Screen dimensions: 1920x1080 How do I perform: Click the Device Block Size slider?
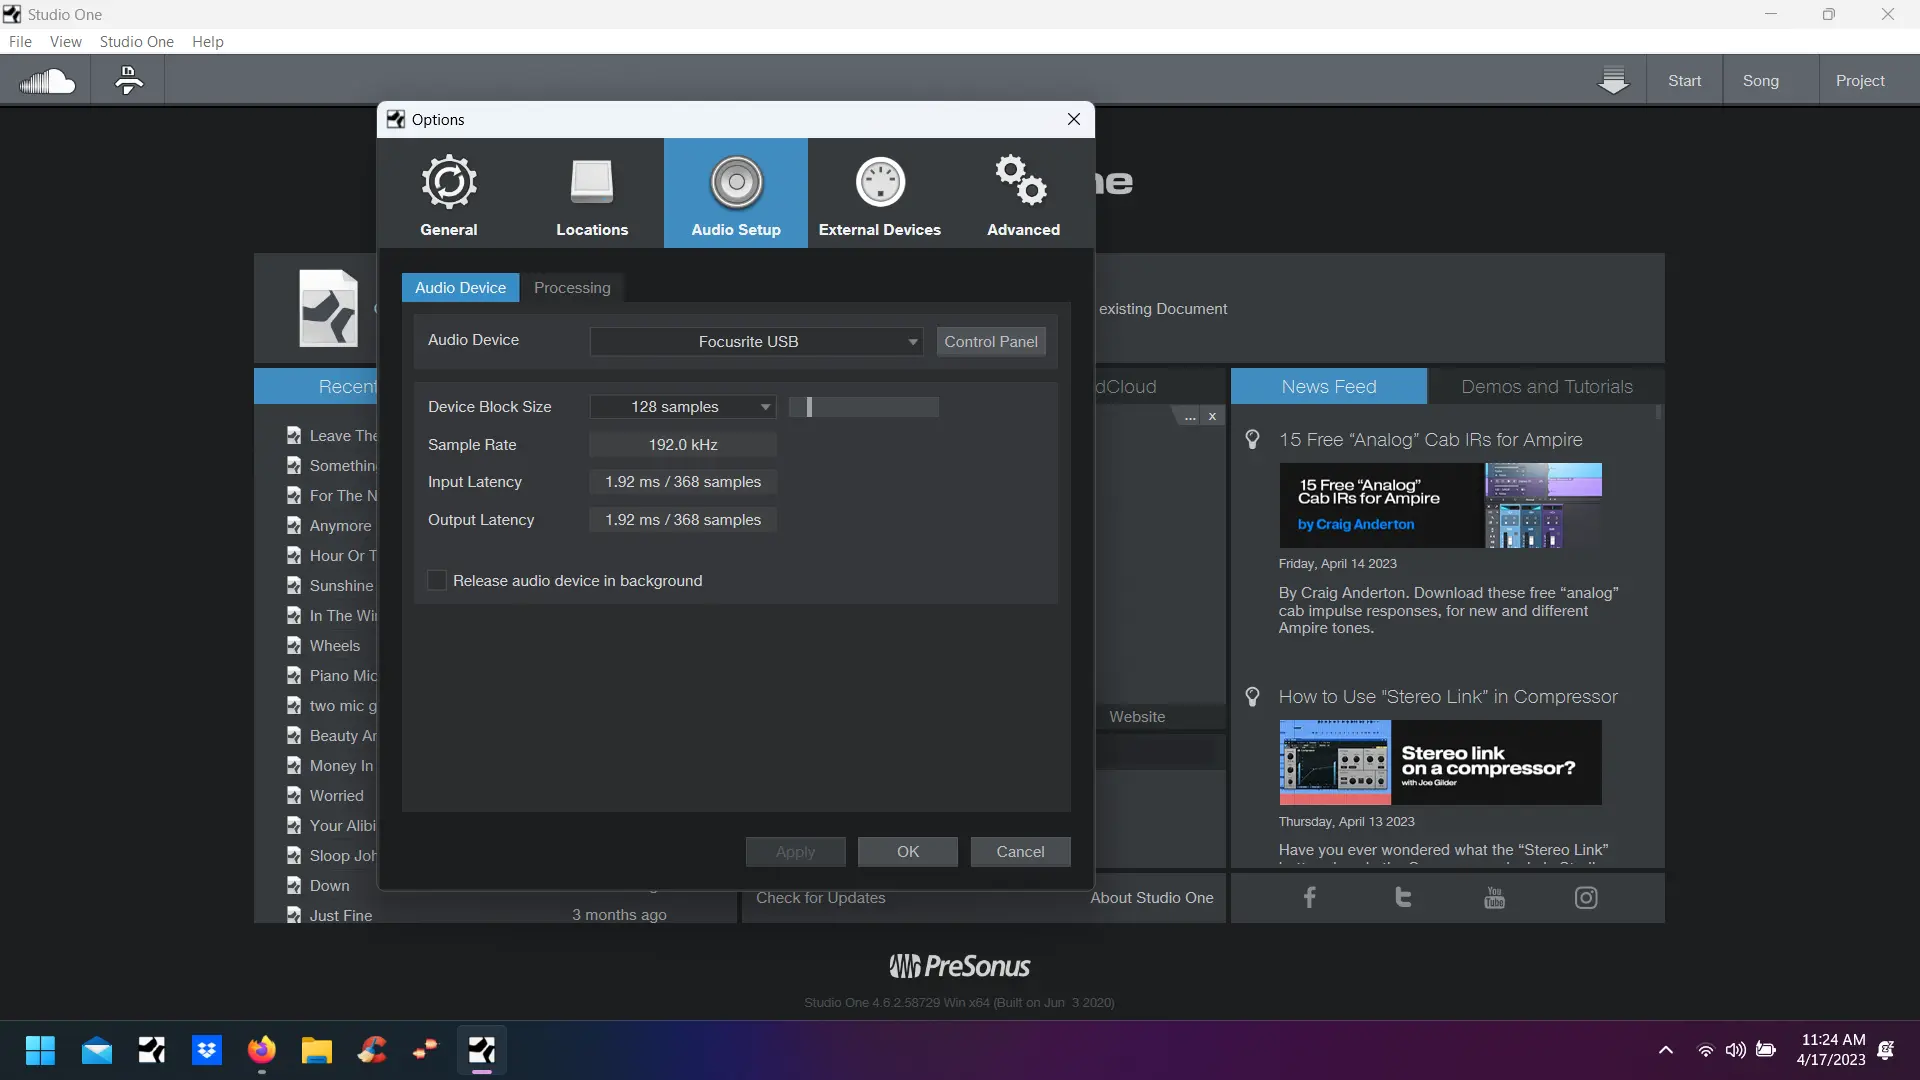pyautogui.click(x=864, y=407)
